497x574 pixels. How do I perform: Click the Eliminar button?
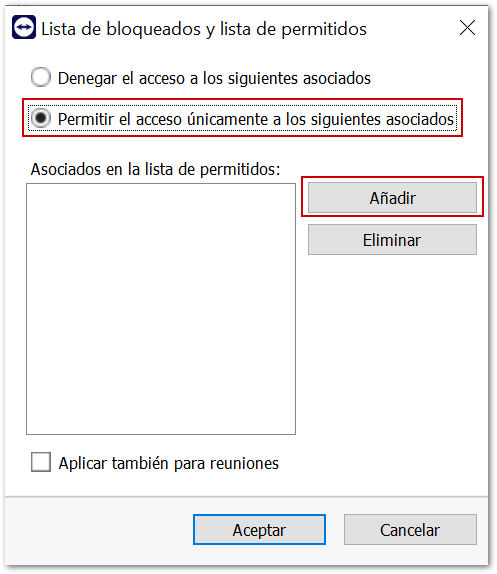point(392,240)
